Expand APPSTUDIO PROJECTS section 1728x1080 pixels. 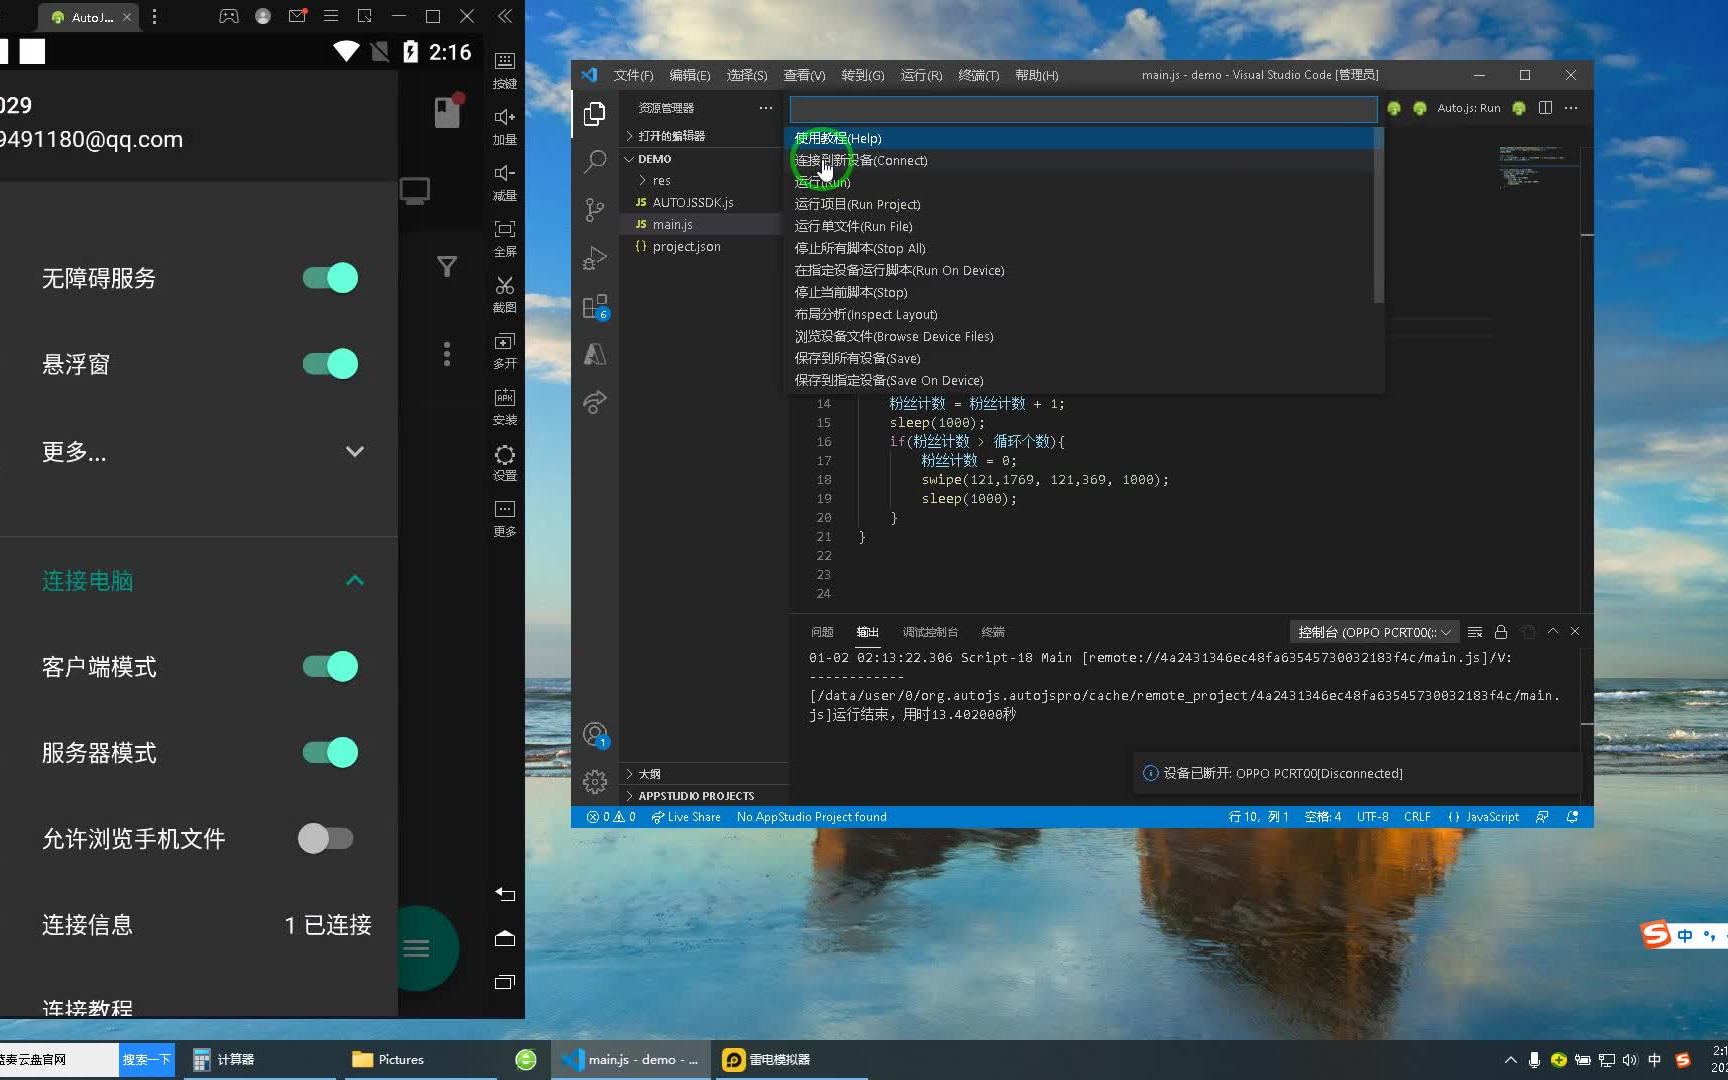pyautogui.click(x=703, y=796)
